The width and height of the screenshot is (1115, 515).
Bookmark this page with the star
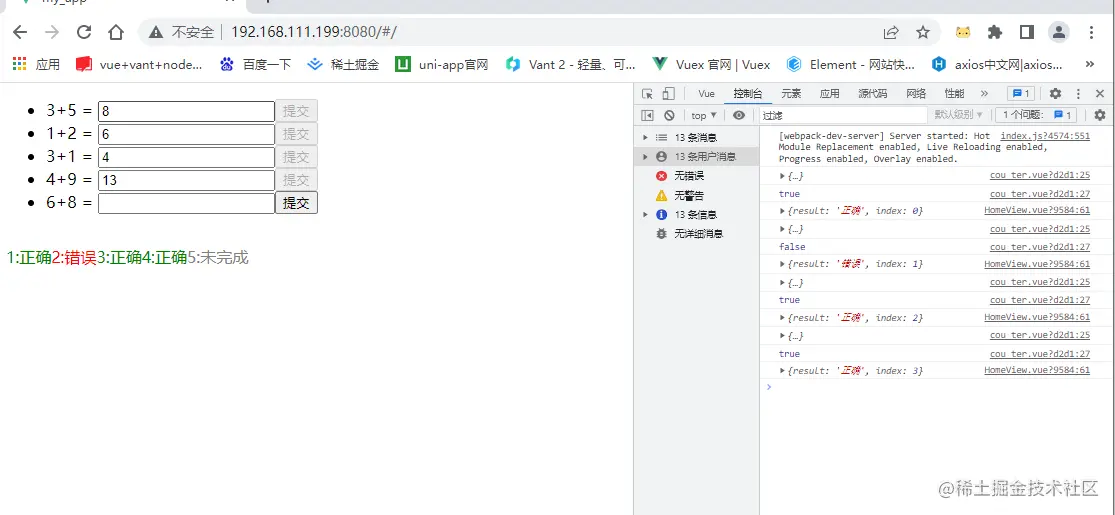coord(923,32)
